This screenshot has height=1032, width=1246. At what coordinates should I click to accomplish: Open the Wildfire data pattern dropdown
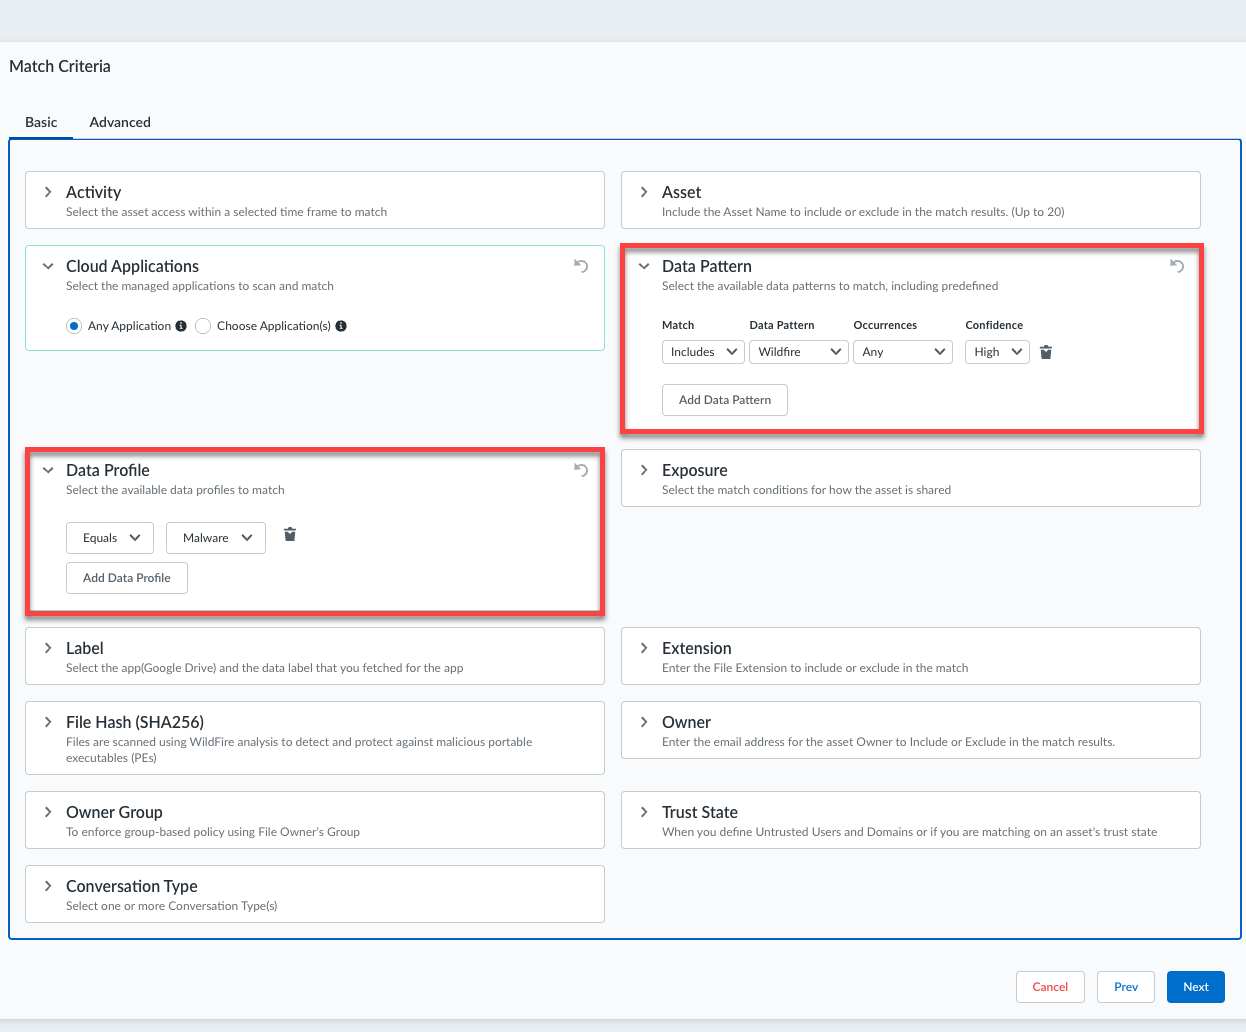click(x=798, y=352)
